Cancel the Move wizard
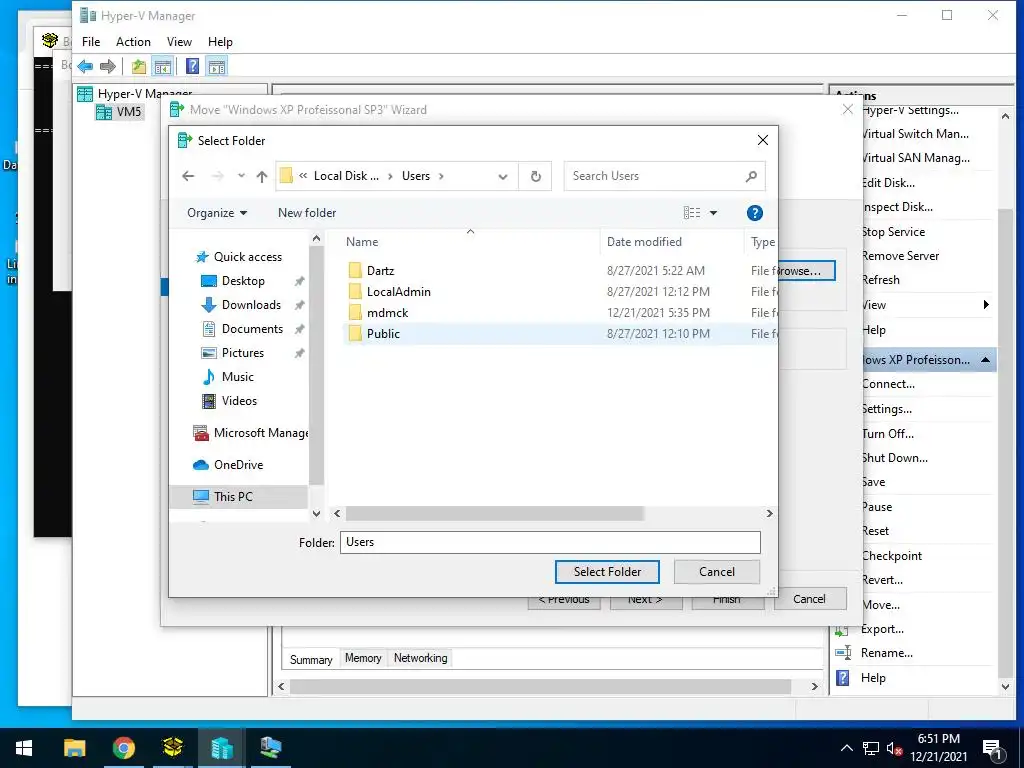 (809, 599)
